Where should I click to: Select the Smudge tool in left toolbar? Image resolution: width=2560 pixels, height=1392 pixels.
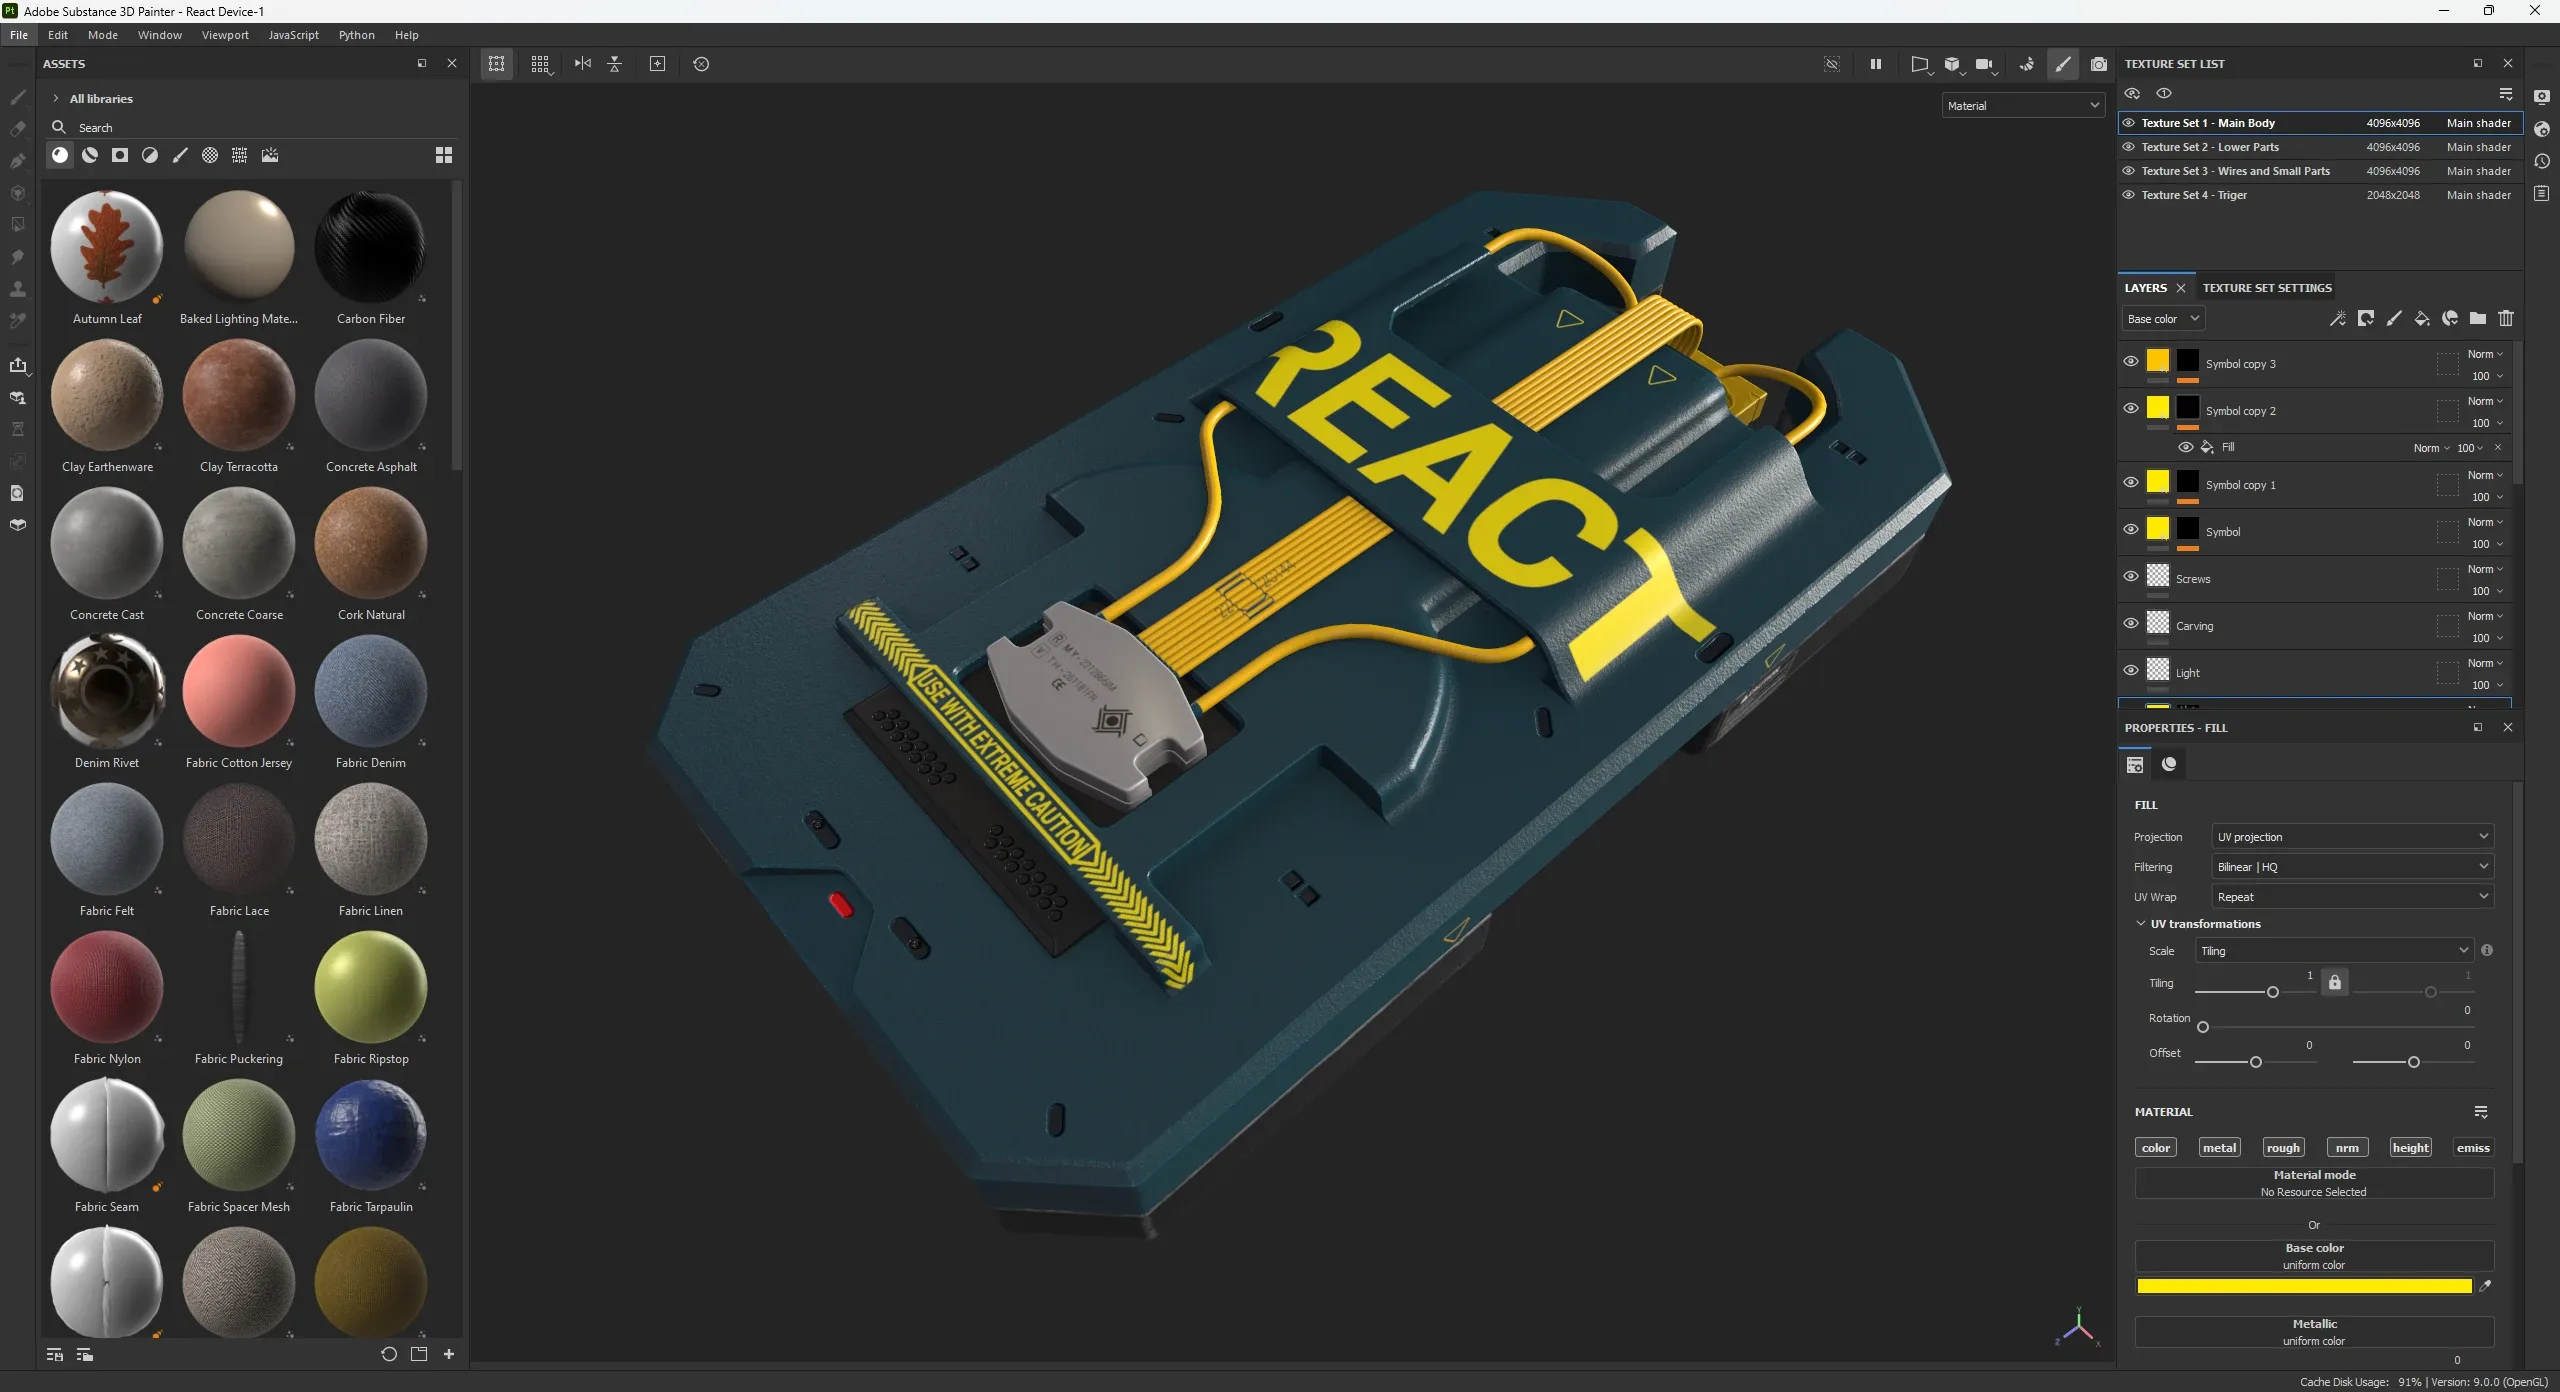18,257
